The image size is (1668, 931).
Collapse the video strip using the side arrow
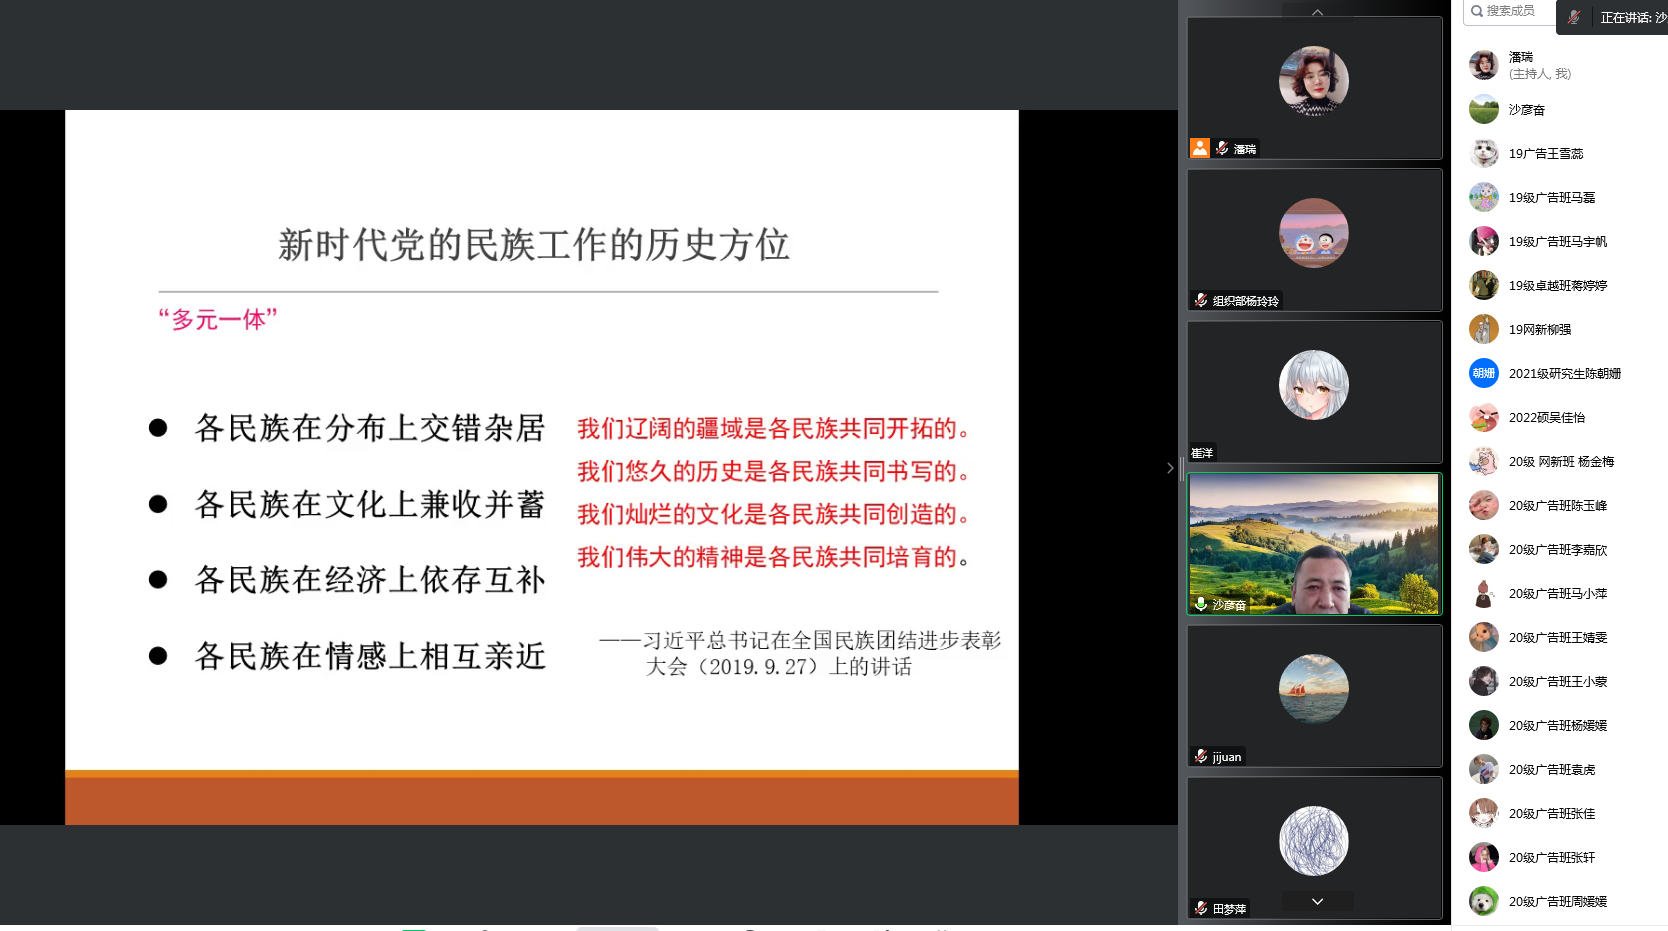tap(1170, 468)
